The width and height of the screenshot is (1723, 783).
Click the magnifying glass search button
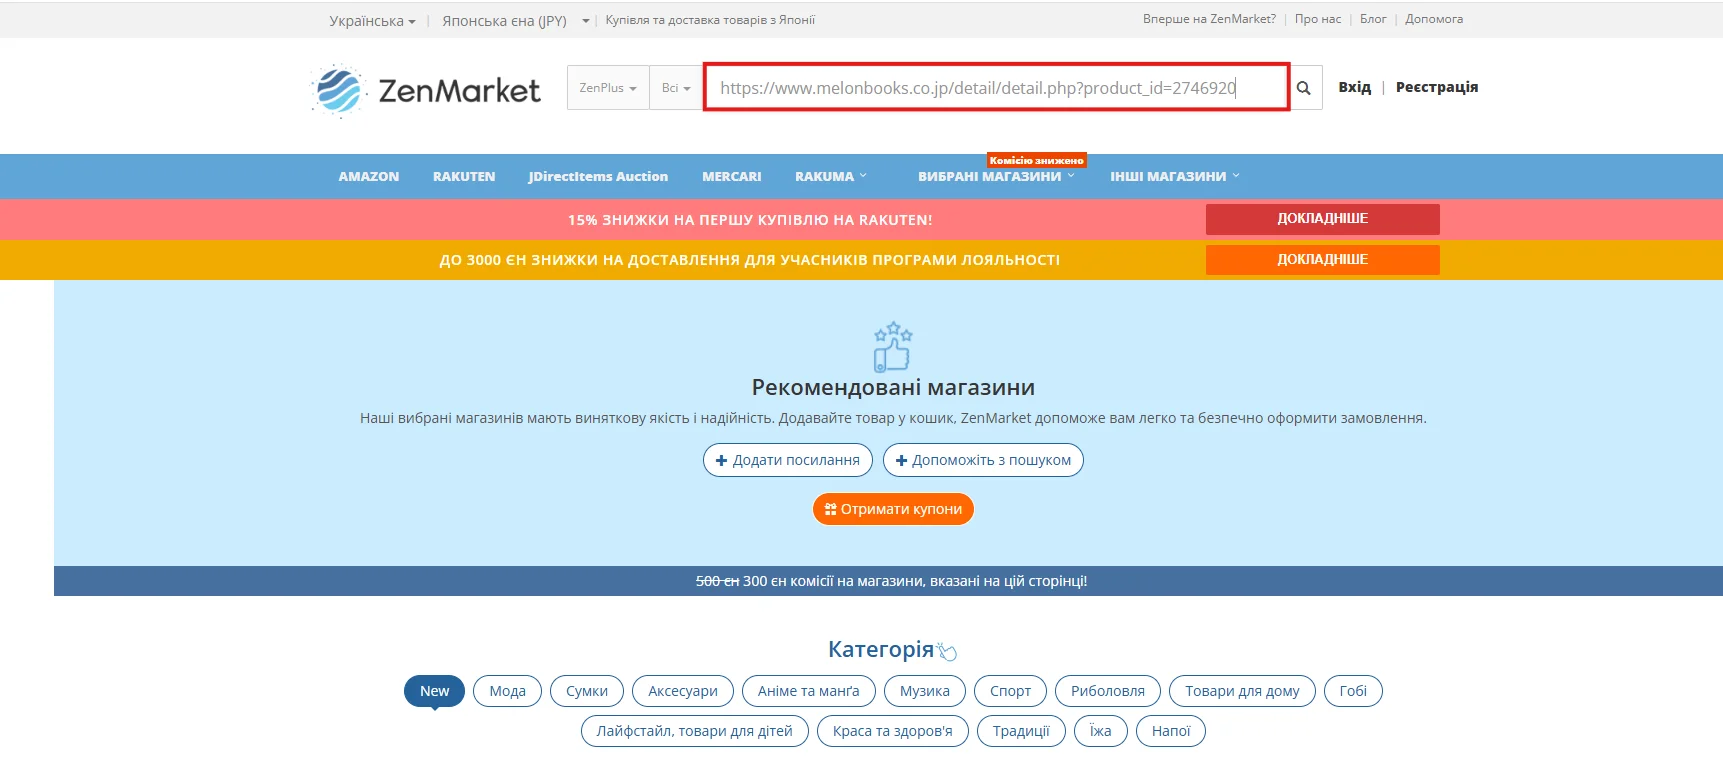(x=1304, y=88)
